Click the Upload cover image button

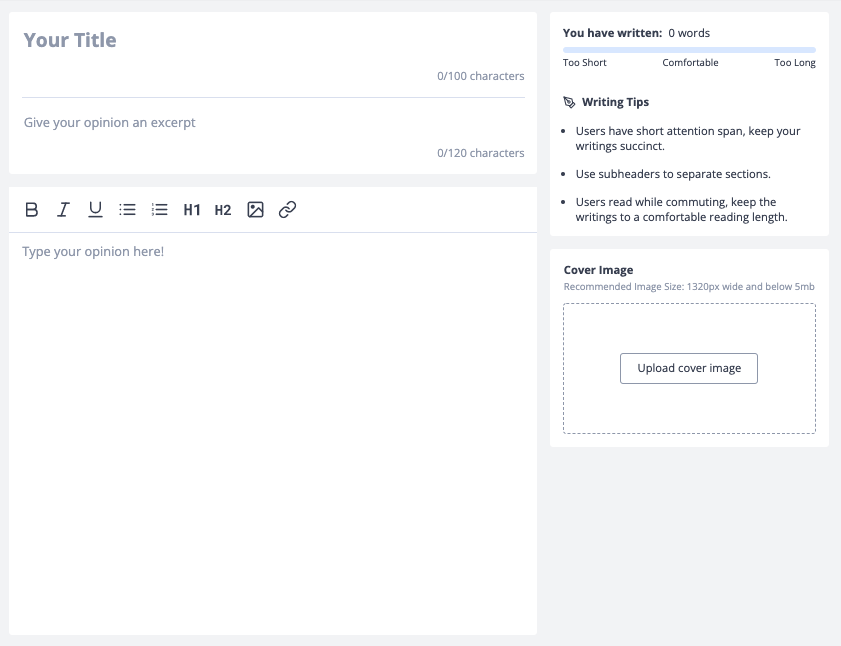coord(689,368)
